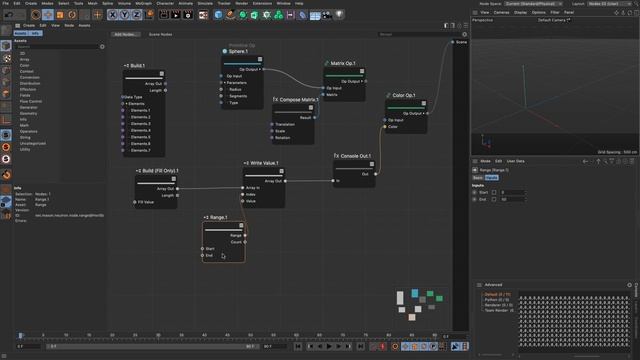
Task: Select the Geometry asset category
Action: pos(28,113)
